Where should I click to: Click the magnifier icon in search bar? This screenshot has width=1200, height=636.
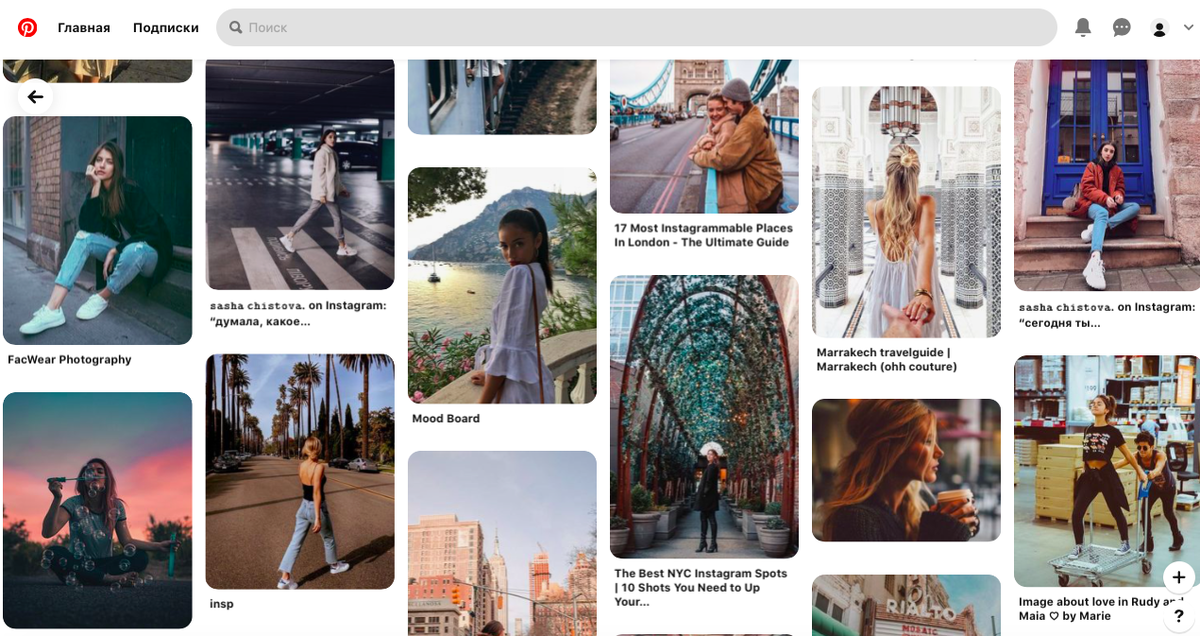click(236, 28)
